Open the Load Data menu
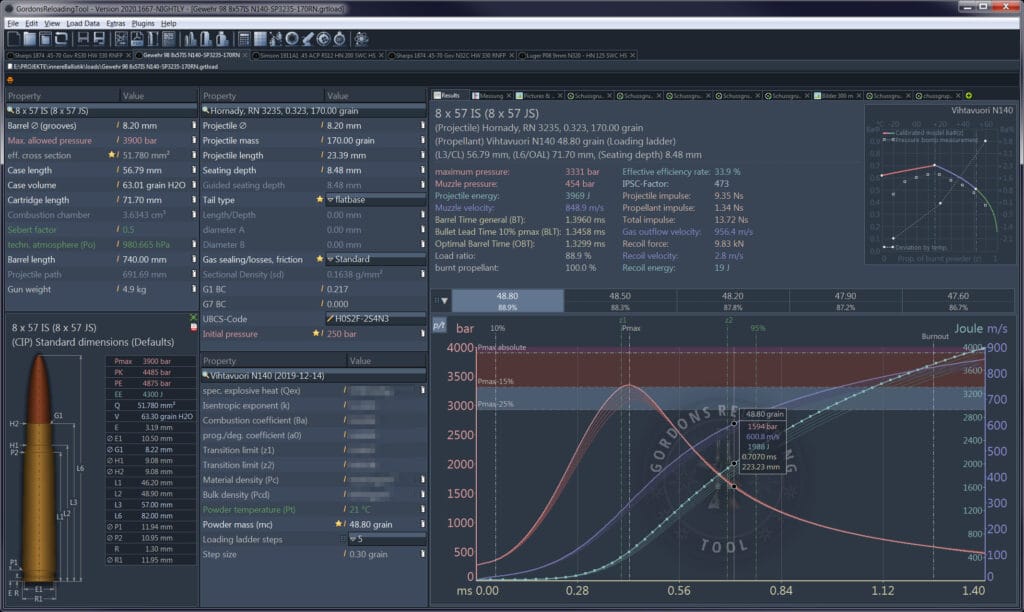Image resolution: width=1024 pixels, height=612 pixels. pyautogui.click(x=83, y=22)
